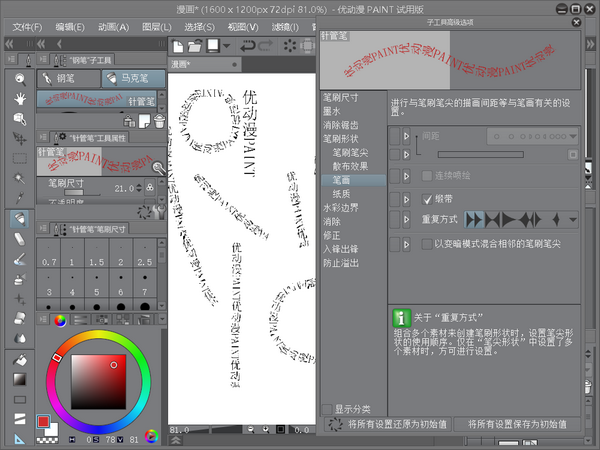Screen dimensions: 600x450
Task: Uncheck the 缎带 checkbox
Action: pyautogui.click(x=427, y=199)
